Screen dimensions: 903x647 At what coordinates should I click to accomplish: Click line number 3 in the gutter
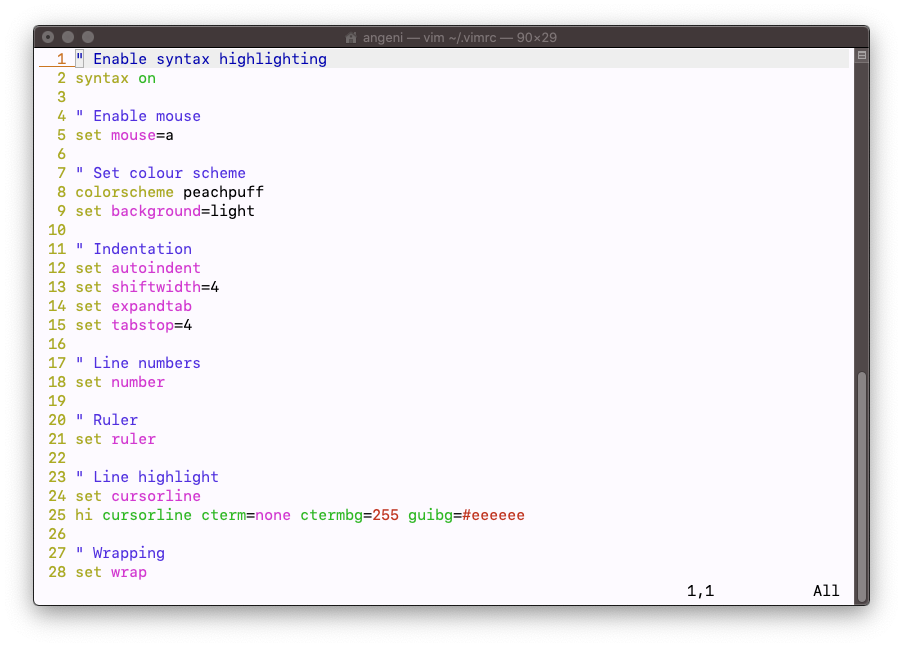tap(62, 97)
